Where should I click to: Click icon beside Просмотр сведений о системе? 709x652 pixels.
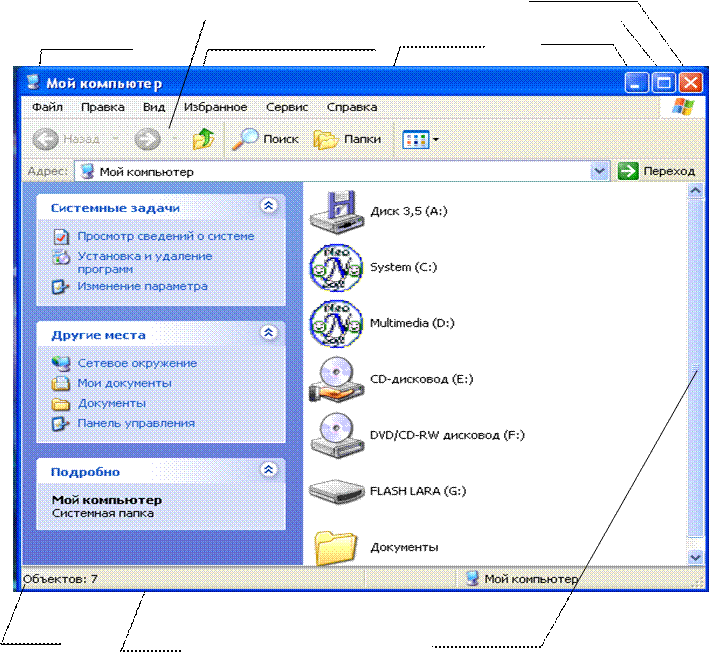61,236
